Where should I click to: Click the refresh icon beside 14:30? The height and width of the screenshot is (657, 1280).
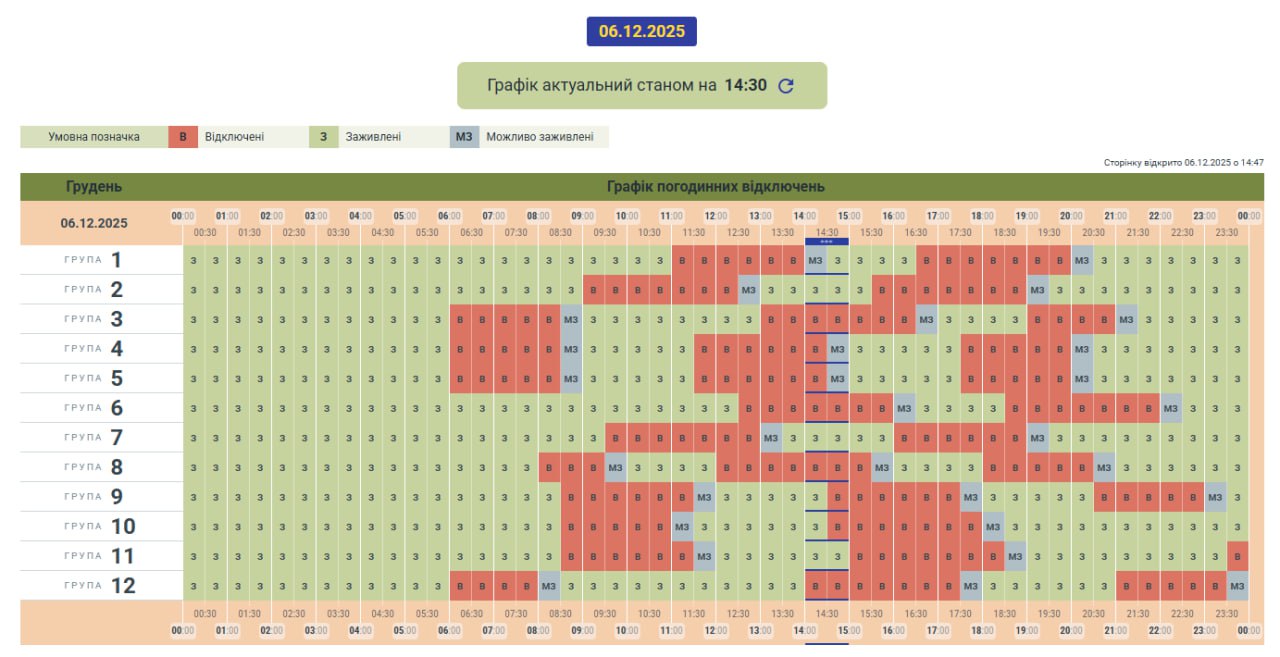coord(786,86)
